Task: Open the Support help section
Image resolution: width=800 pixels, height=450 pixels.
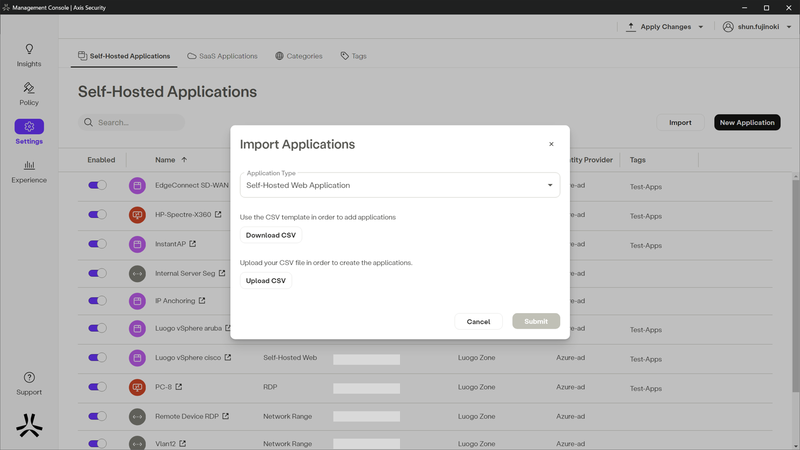Action: pyautogui.click(x=29, y=384)
